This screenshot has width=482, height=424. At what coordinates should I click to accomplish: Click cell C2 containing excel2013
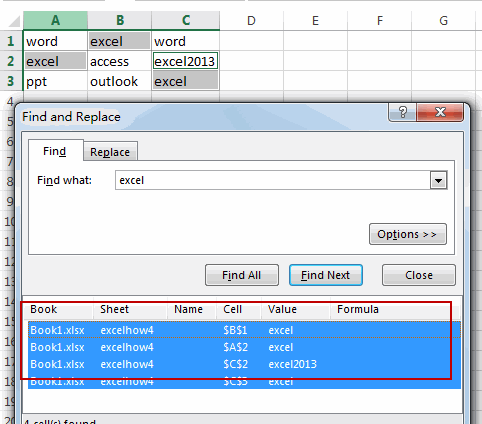[x=186, y=61]
